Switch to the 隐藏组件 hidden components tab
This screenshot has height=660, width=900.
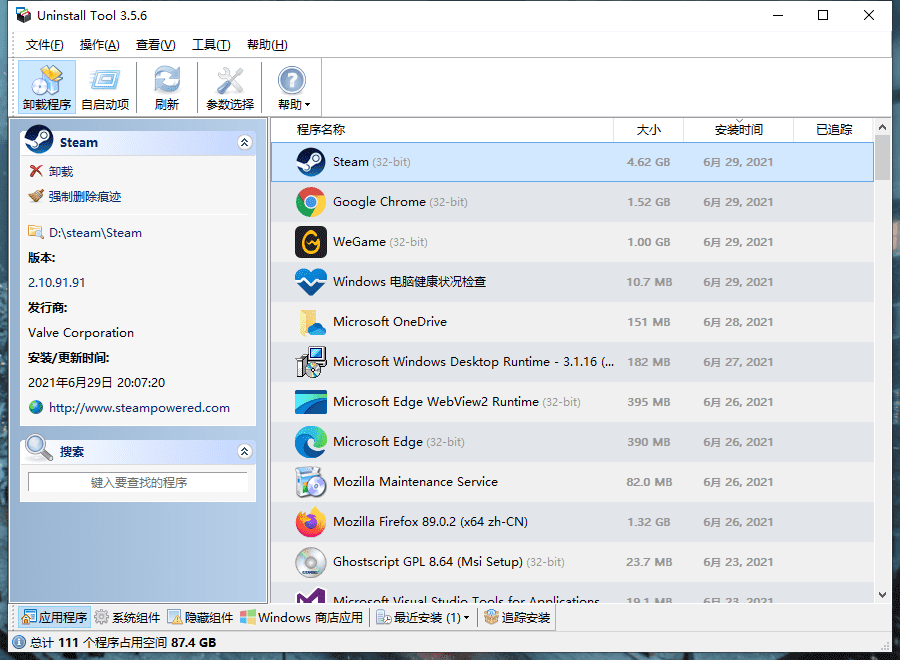200,618
